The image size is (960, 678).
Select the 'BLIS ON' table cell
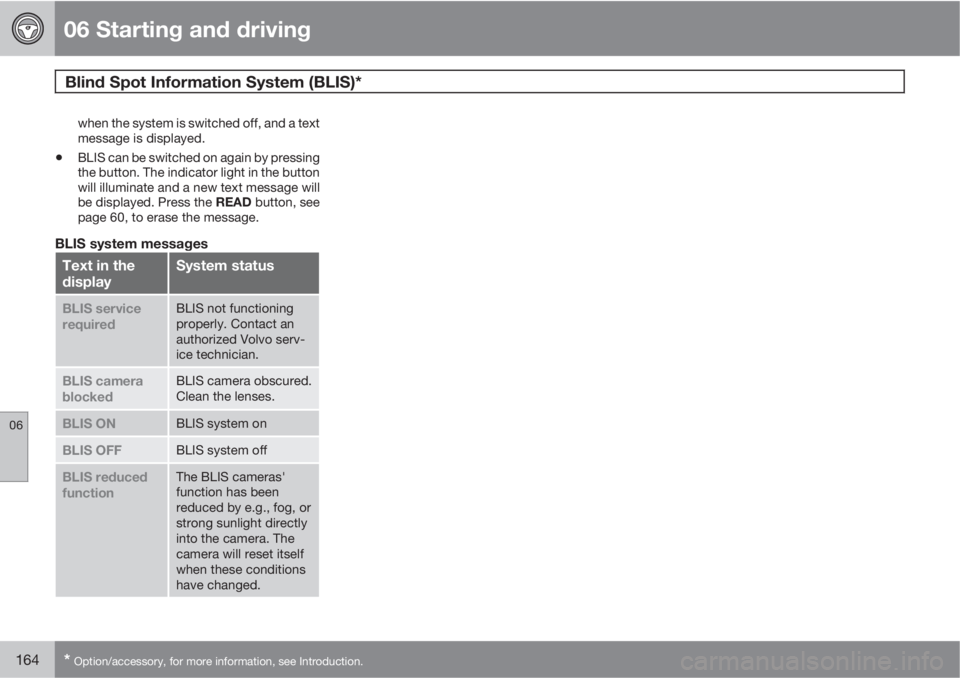[x=111, y=423]
